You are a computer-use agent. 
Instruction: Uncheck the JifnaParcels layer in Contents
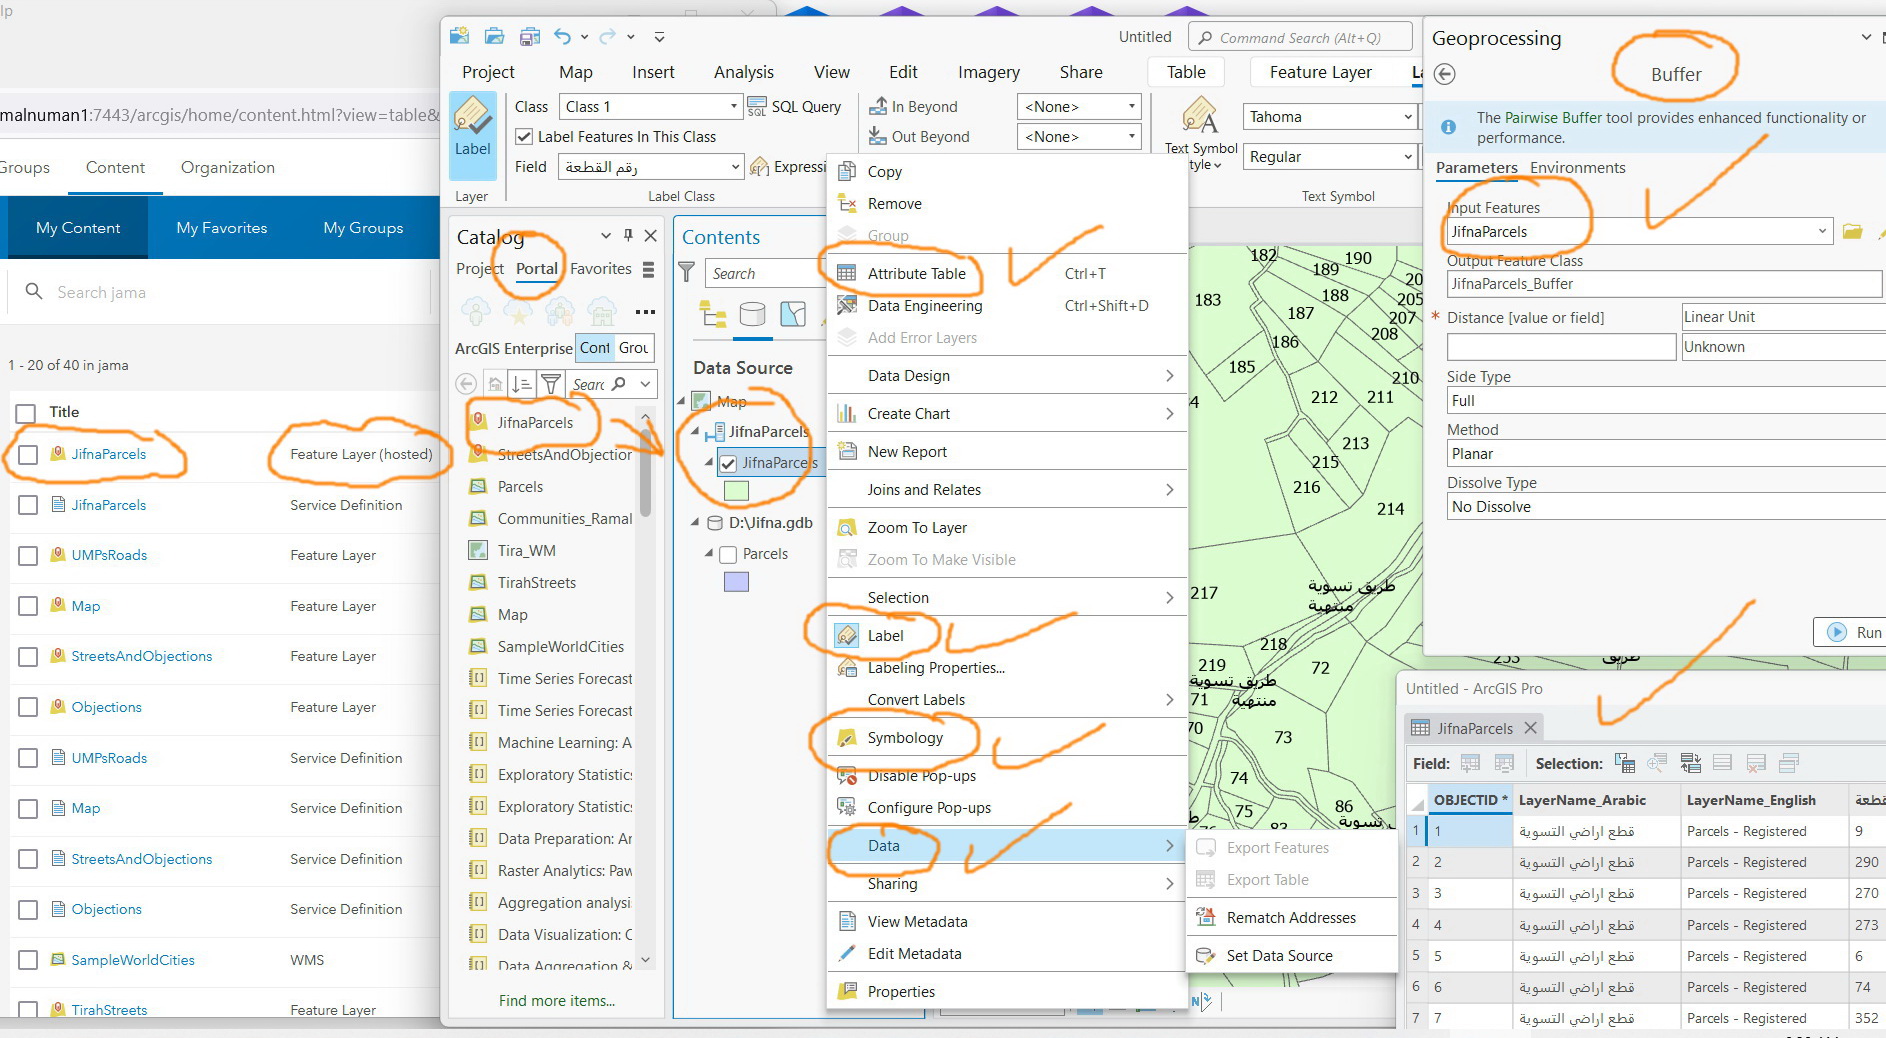click(727, 463)
